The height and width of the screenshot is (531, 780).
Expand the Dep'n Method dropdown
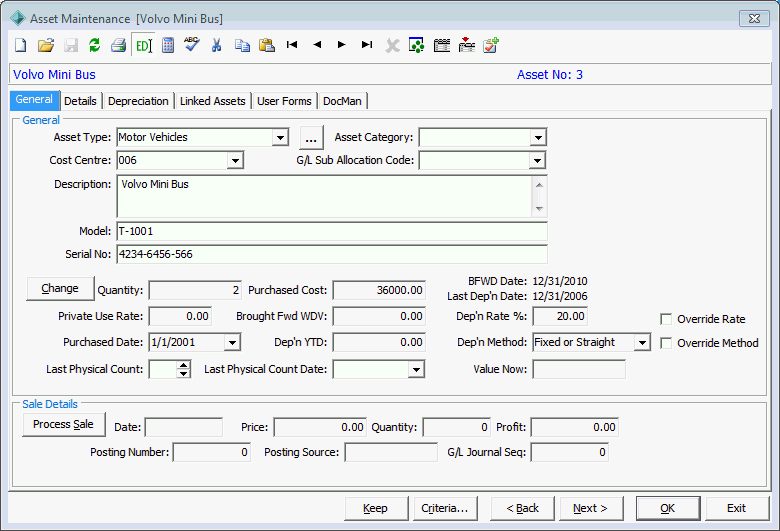[x=642, y=342]
